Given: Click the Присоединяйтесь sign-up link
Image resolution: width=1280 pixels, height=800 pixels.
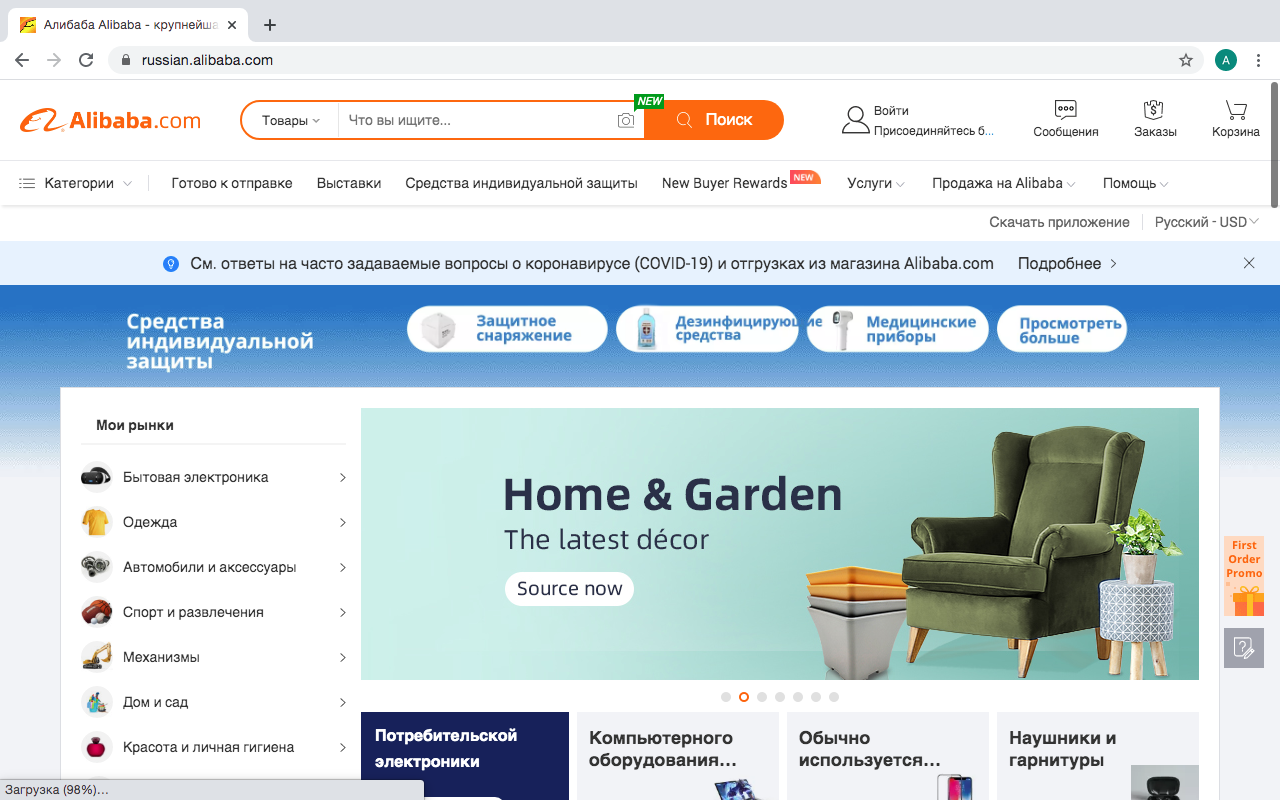Looking at the screenshot, I should [x=934, y=131].
